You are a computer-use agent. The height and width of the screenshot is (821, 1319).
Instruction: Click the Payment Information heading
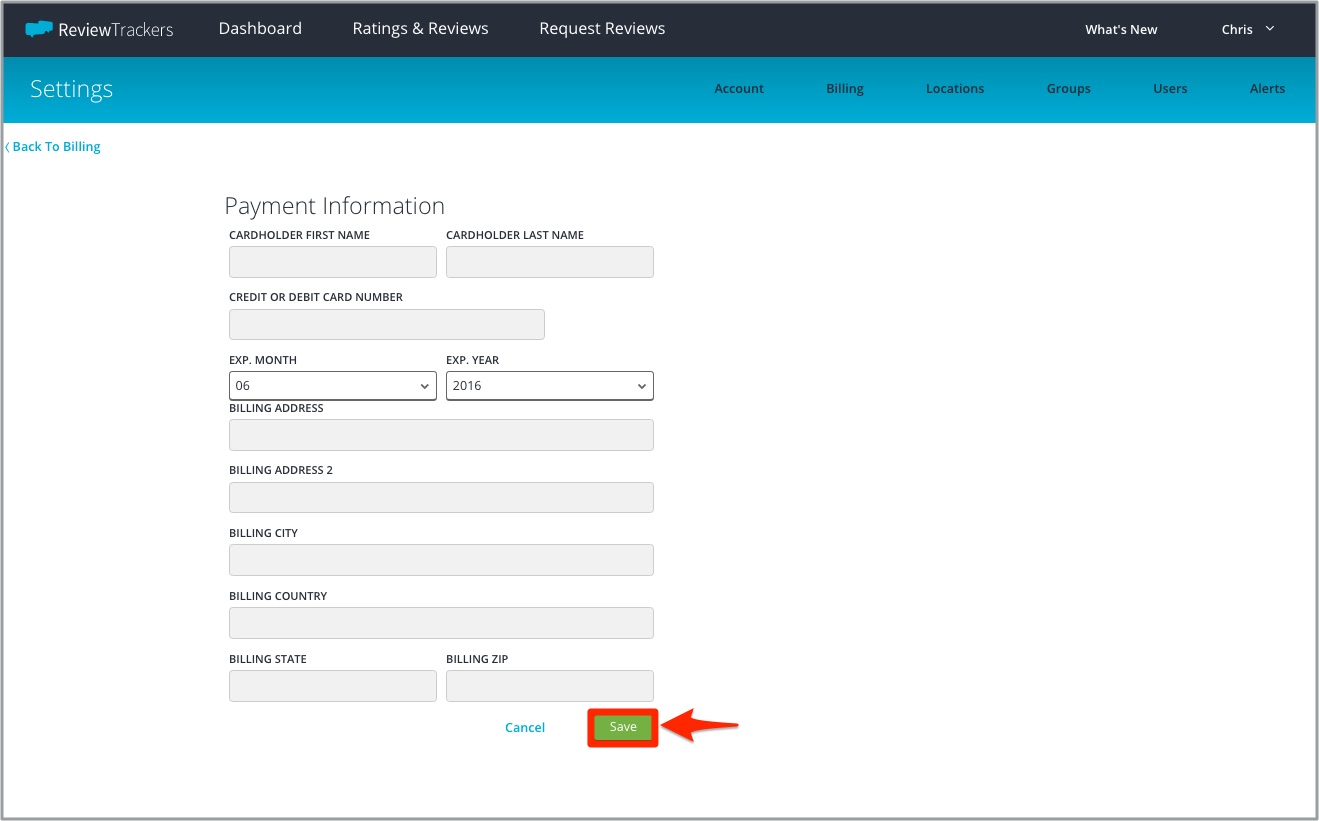pos(334,206)
